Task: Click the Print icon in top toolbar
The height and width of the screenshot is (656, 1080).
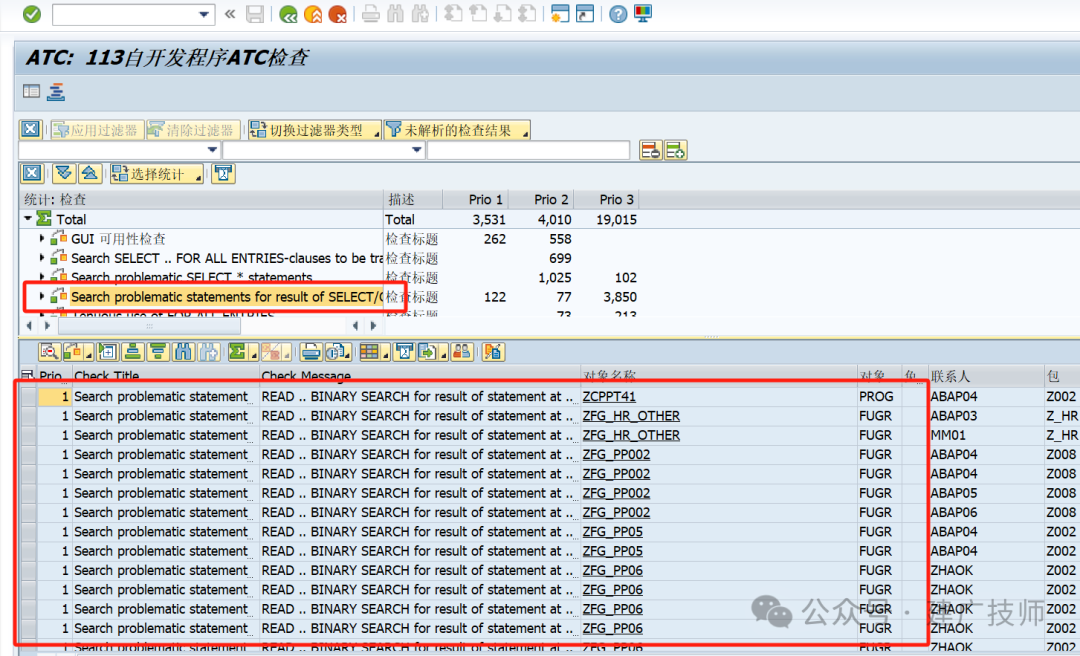Action: coord(371,14)
